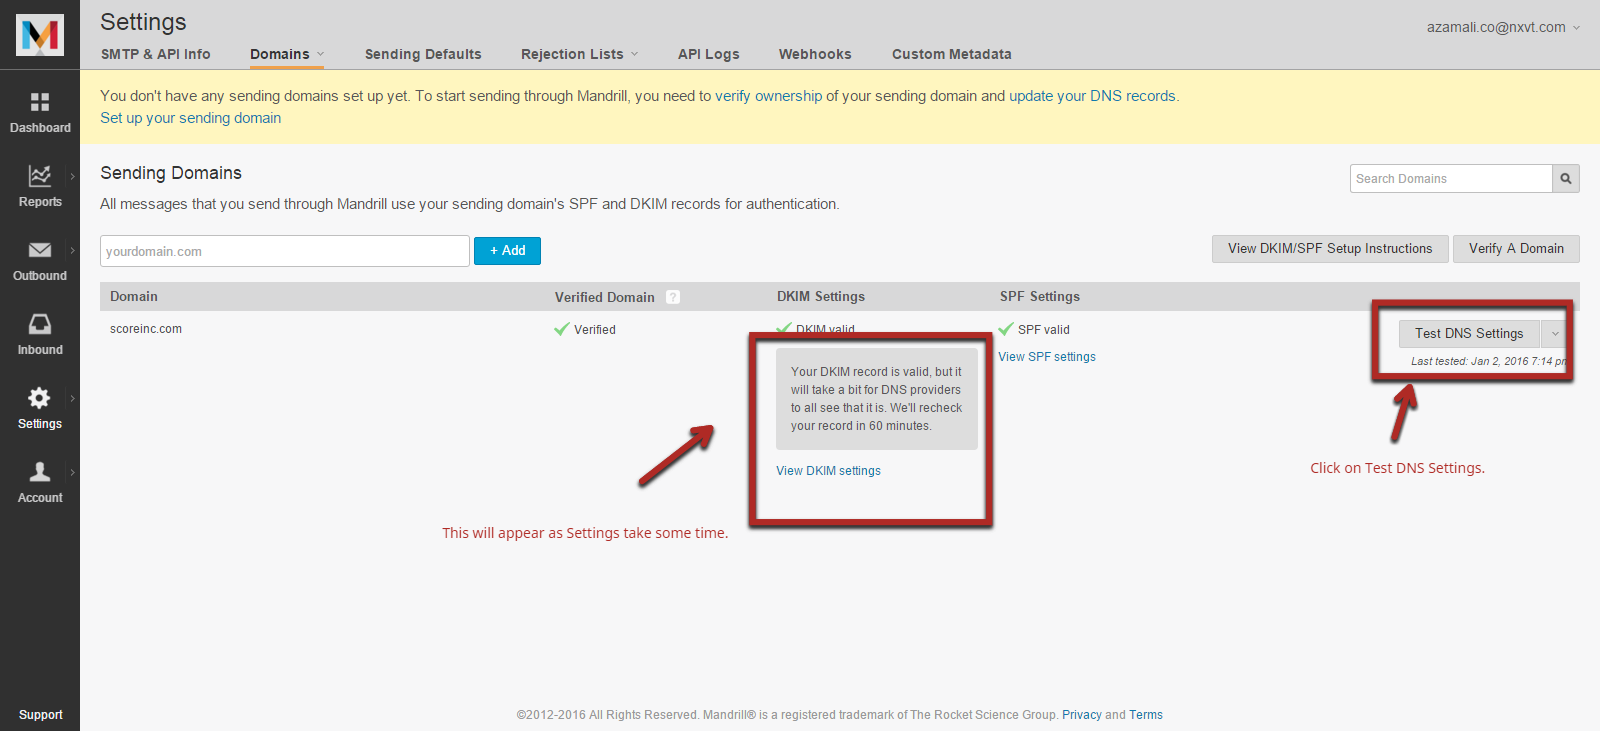Open the Outbound envelope icon
The height and width of the screenshot is (731, 1600).
tap(40, 250)
